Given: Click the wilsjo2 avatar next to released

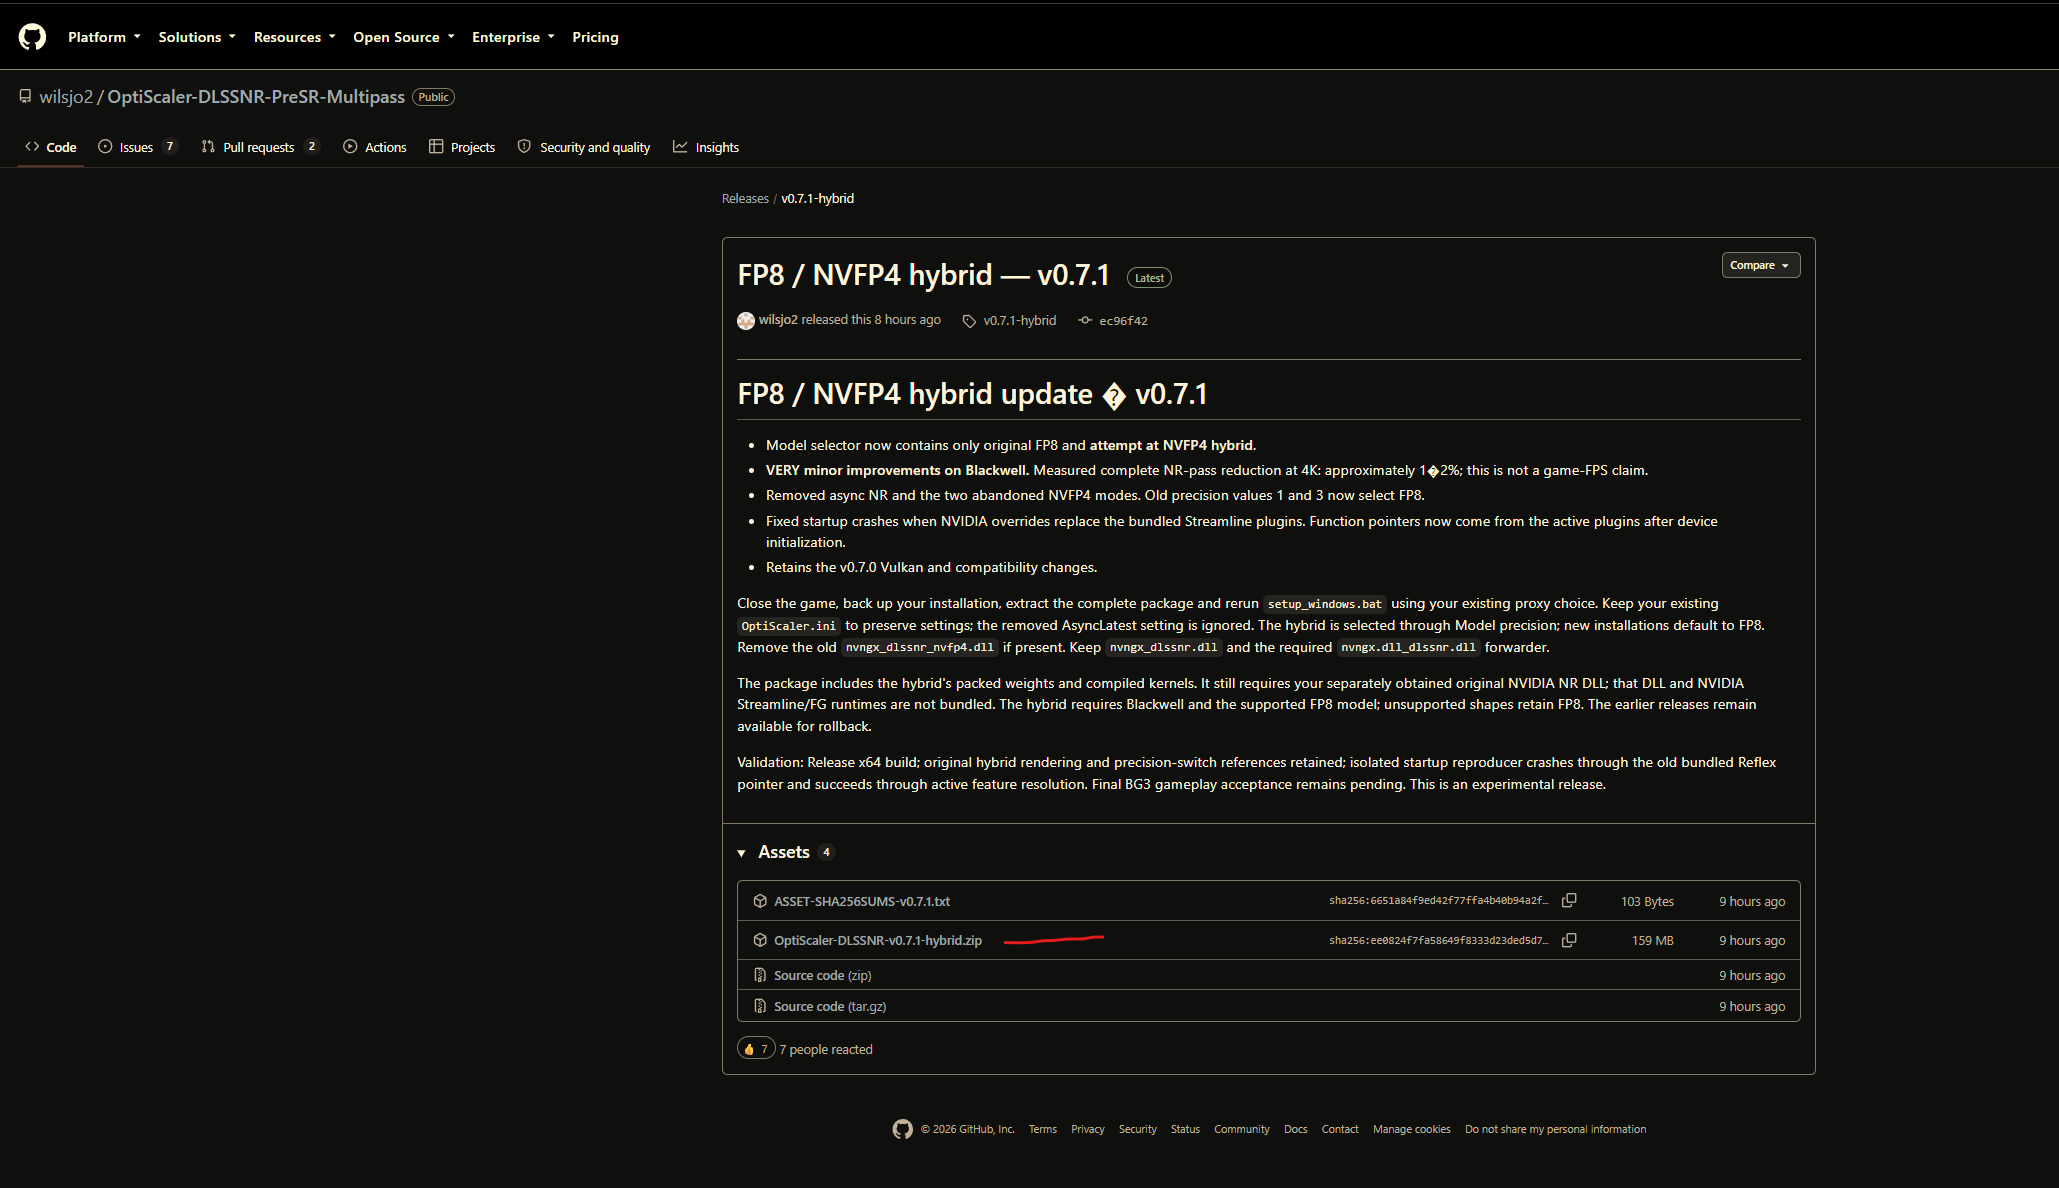Looking at the screenshot, I should (x=746, y=320).
